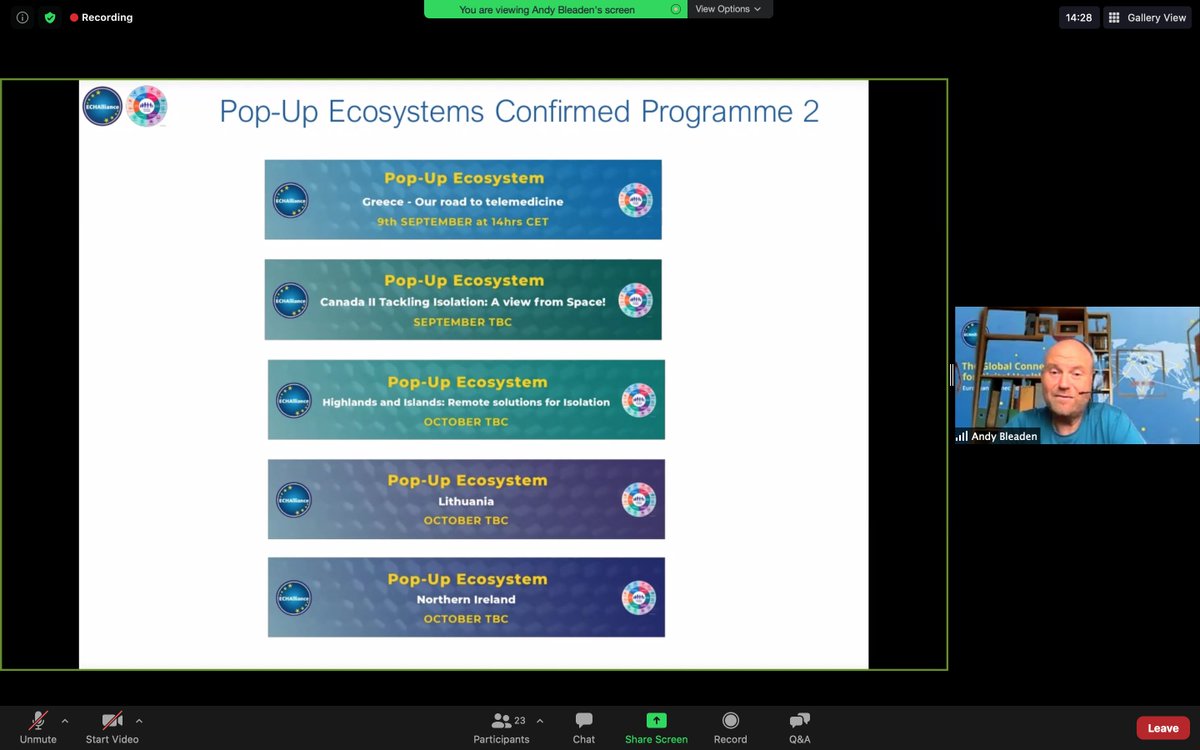The width and height of the screenshot is (1200, 750).
Task: Click ECHAlliance logo in slide header
Action: pos(102,107)
